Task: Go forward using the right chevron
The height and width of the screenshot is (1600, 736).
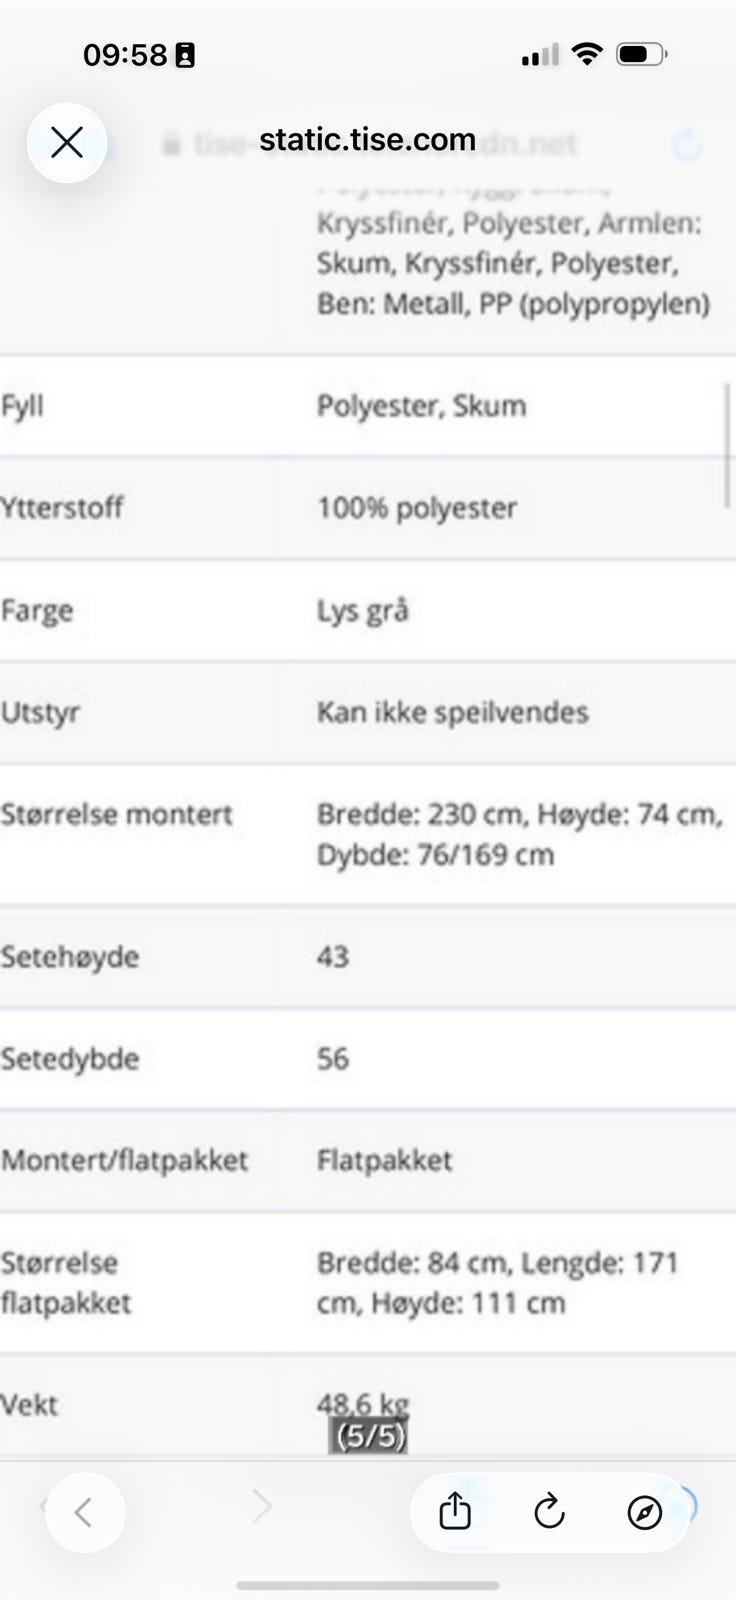Action: [x=261, y=1505]
